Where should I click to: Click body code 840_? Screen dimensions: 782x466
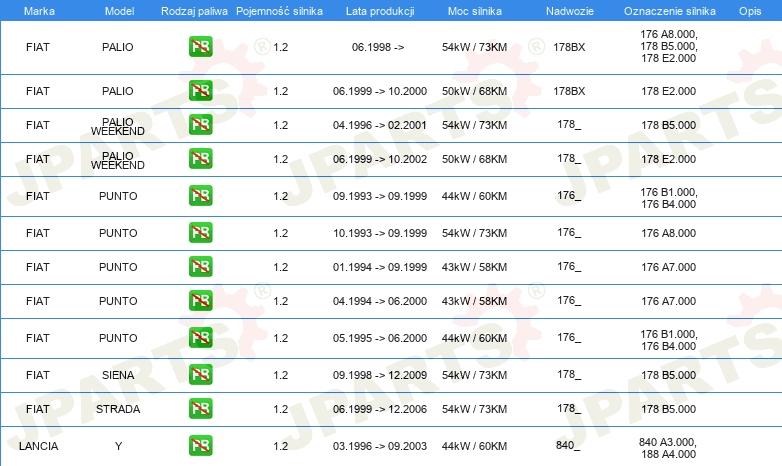pos(568,445)
